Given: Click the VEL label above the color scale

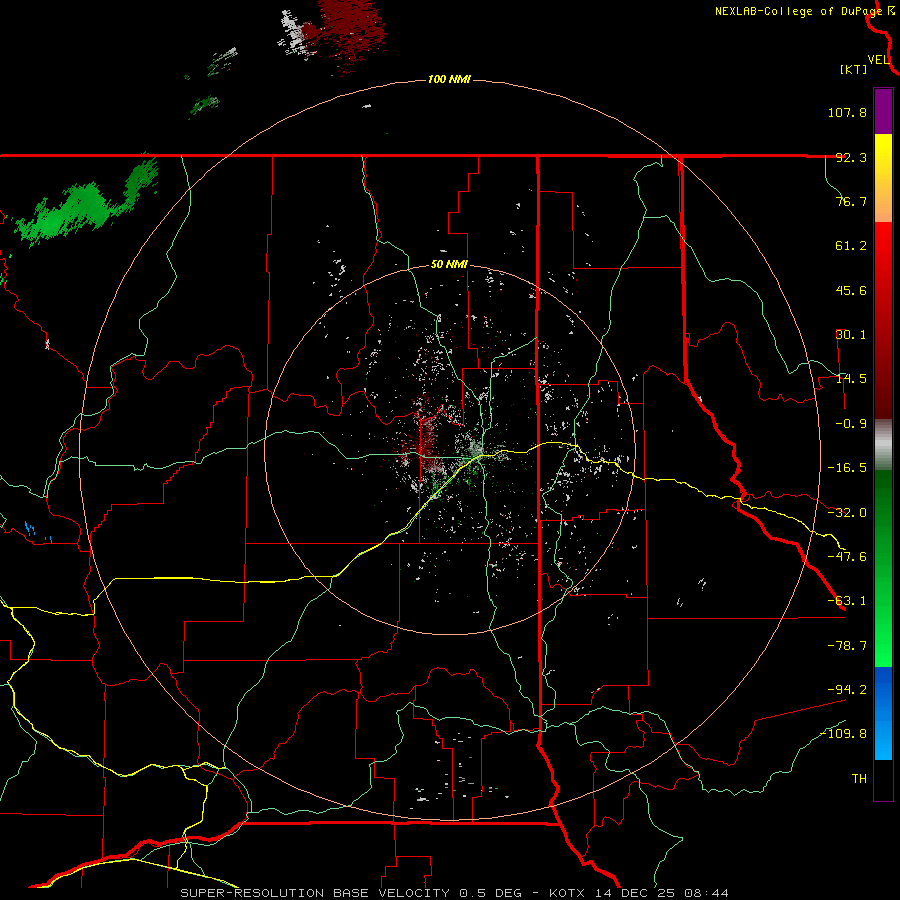Looking at the screenshot, I should tap(878, 60).
